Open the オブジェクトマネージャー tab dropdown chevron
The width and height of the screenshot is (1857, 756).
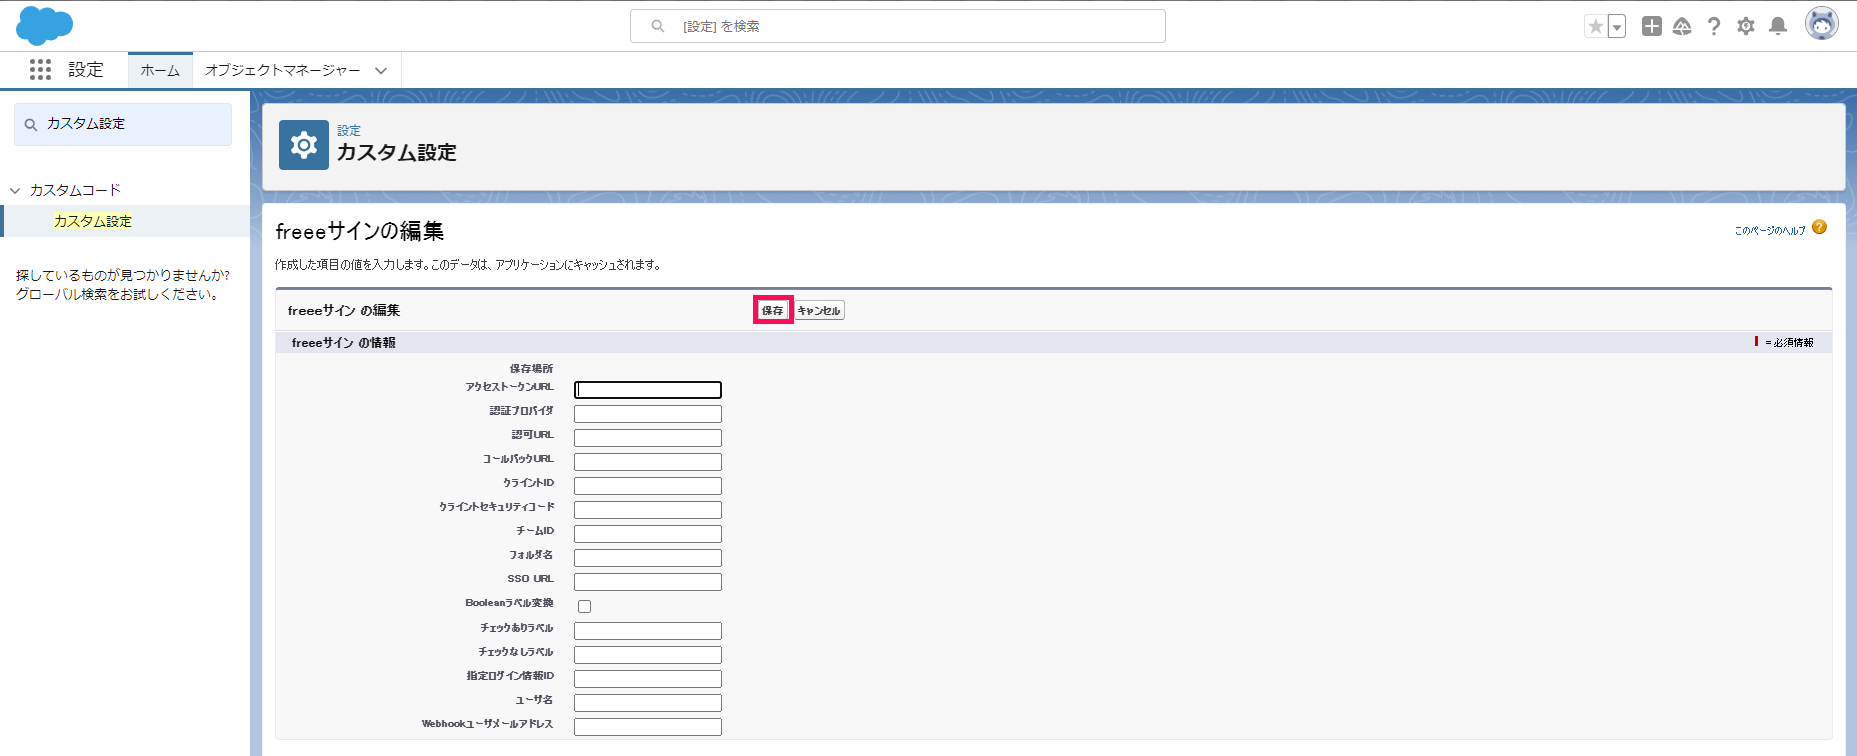381,71
